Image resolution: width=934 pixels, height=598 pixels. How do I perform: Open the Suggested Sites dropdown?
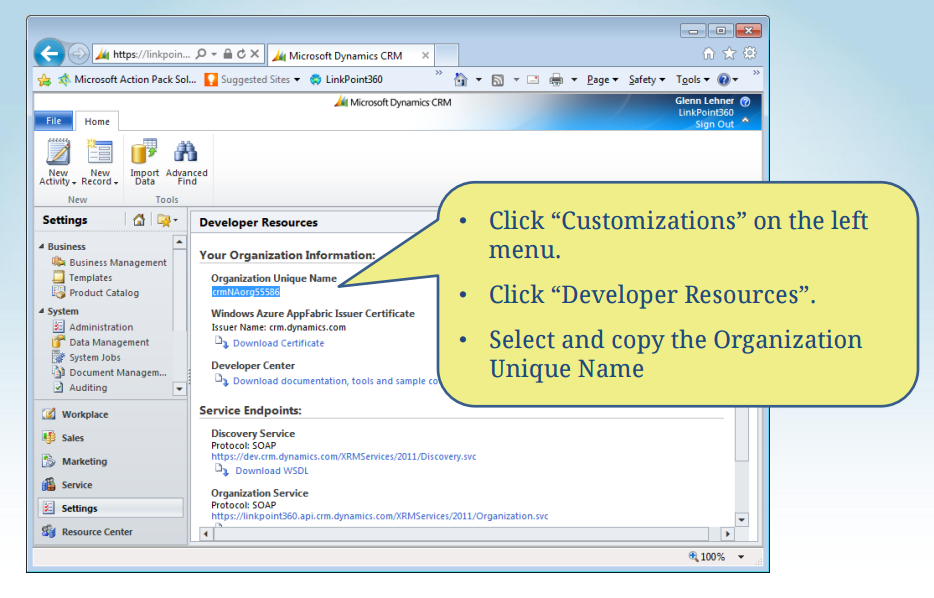[x=297, y=80]
